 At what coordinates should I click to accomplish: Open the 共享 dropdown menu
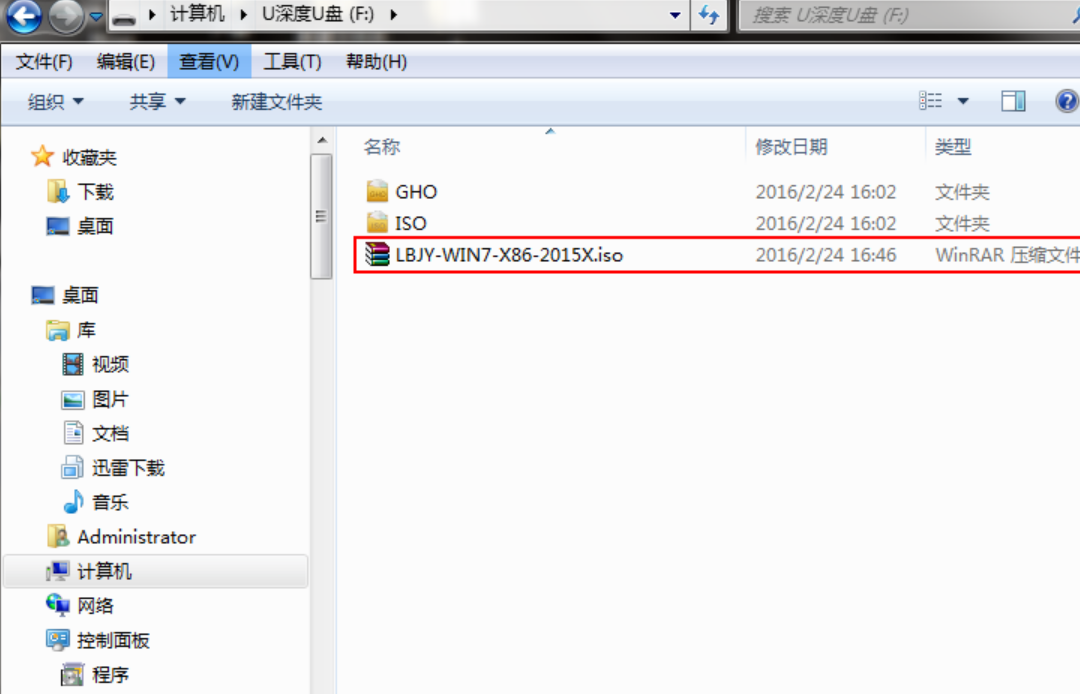pyautogui.click(x=157, y=102)
